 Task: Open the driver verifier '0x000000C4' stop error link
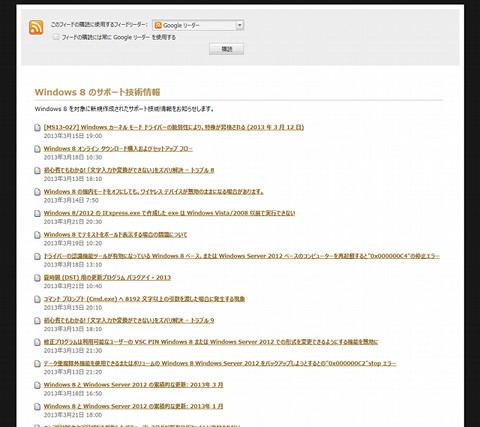click(x=242, y=256)
